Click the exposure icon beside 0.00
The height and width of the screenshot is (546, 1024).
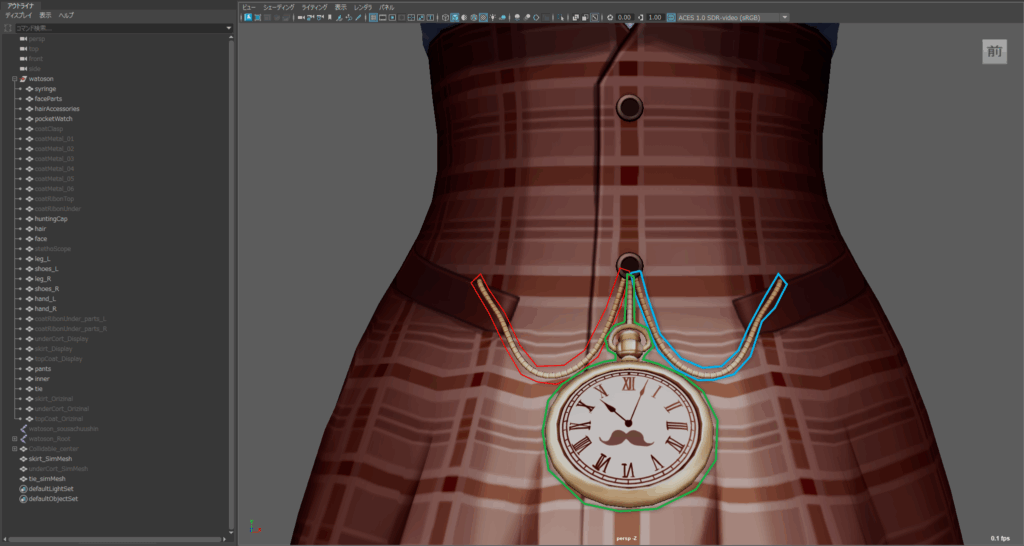(610, 17)
